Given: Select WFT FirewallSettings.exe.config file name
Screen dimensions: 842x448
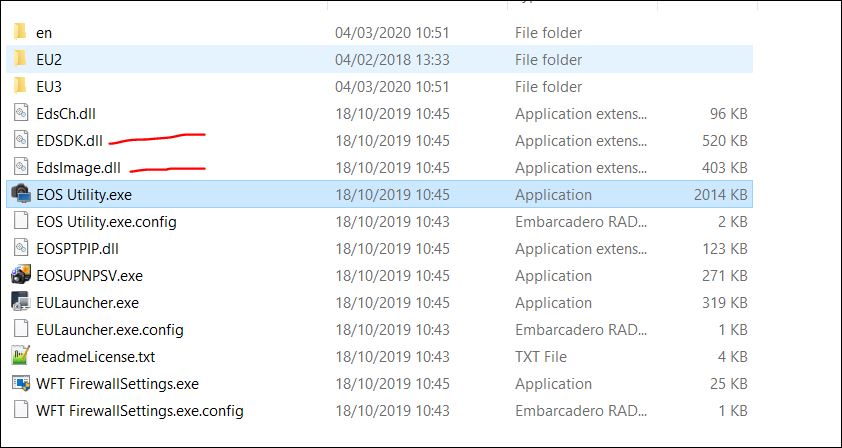Looking at the screenshot, I should tap(140, 410).
